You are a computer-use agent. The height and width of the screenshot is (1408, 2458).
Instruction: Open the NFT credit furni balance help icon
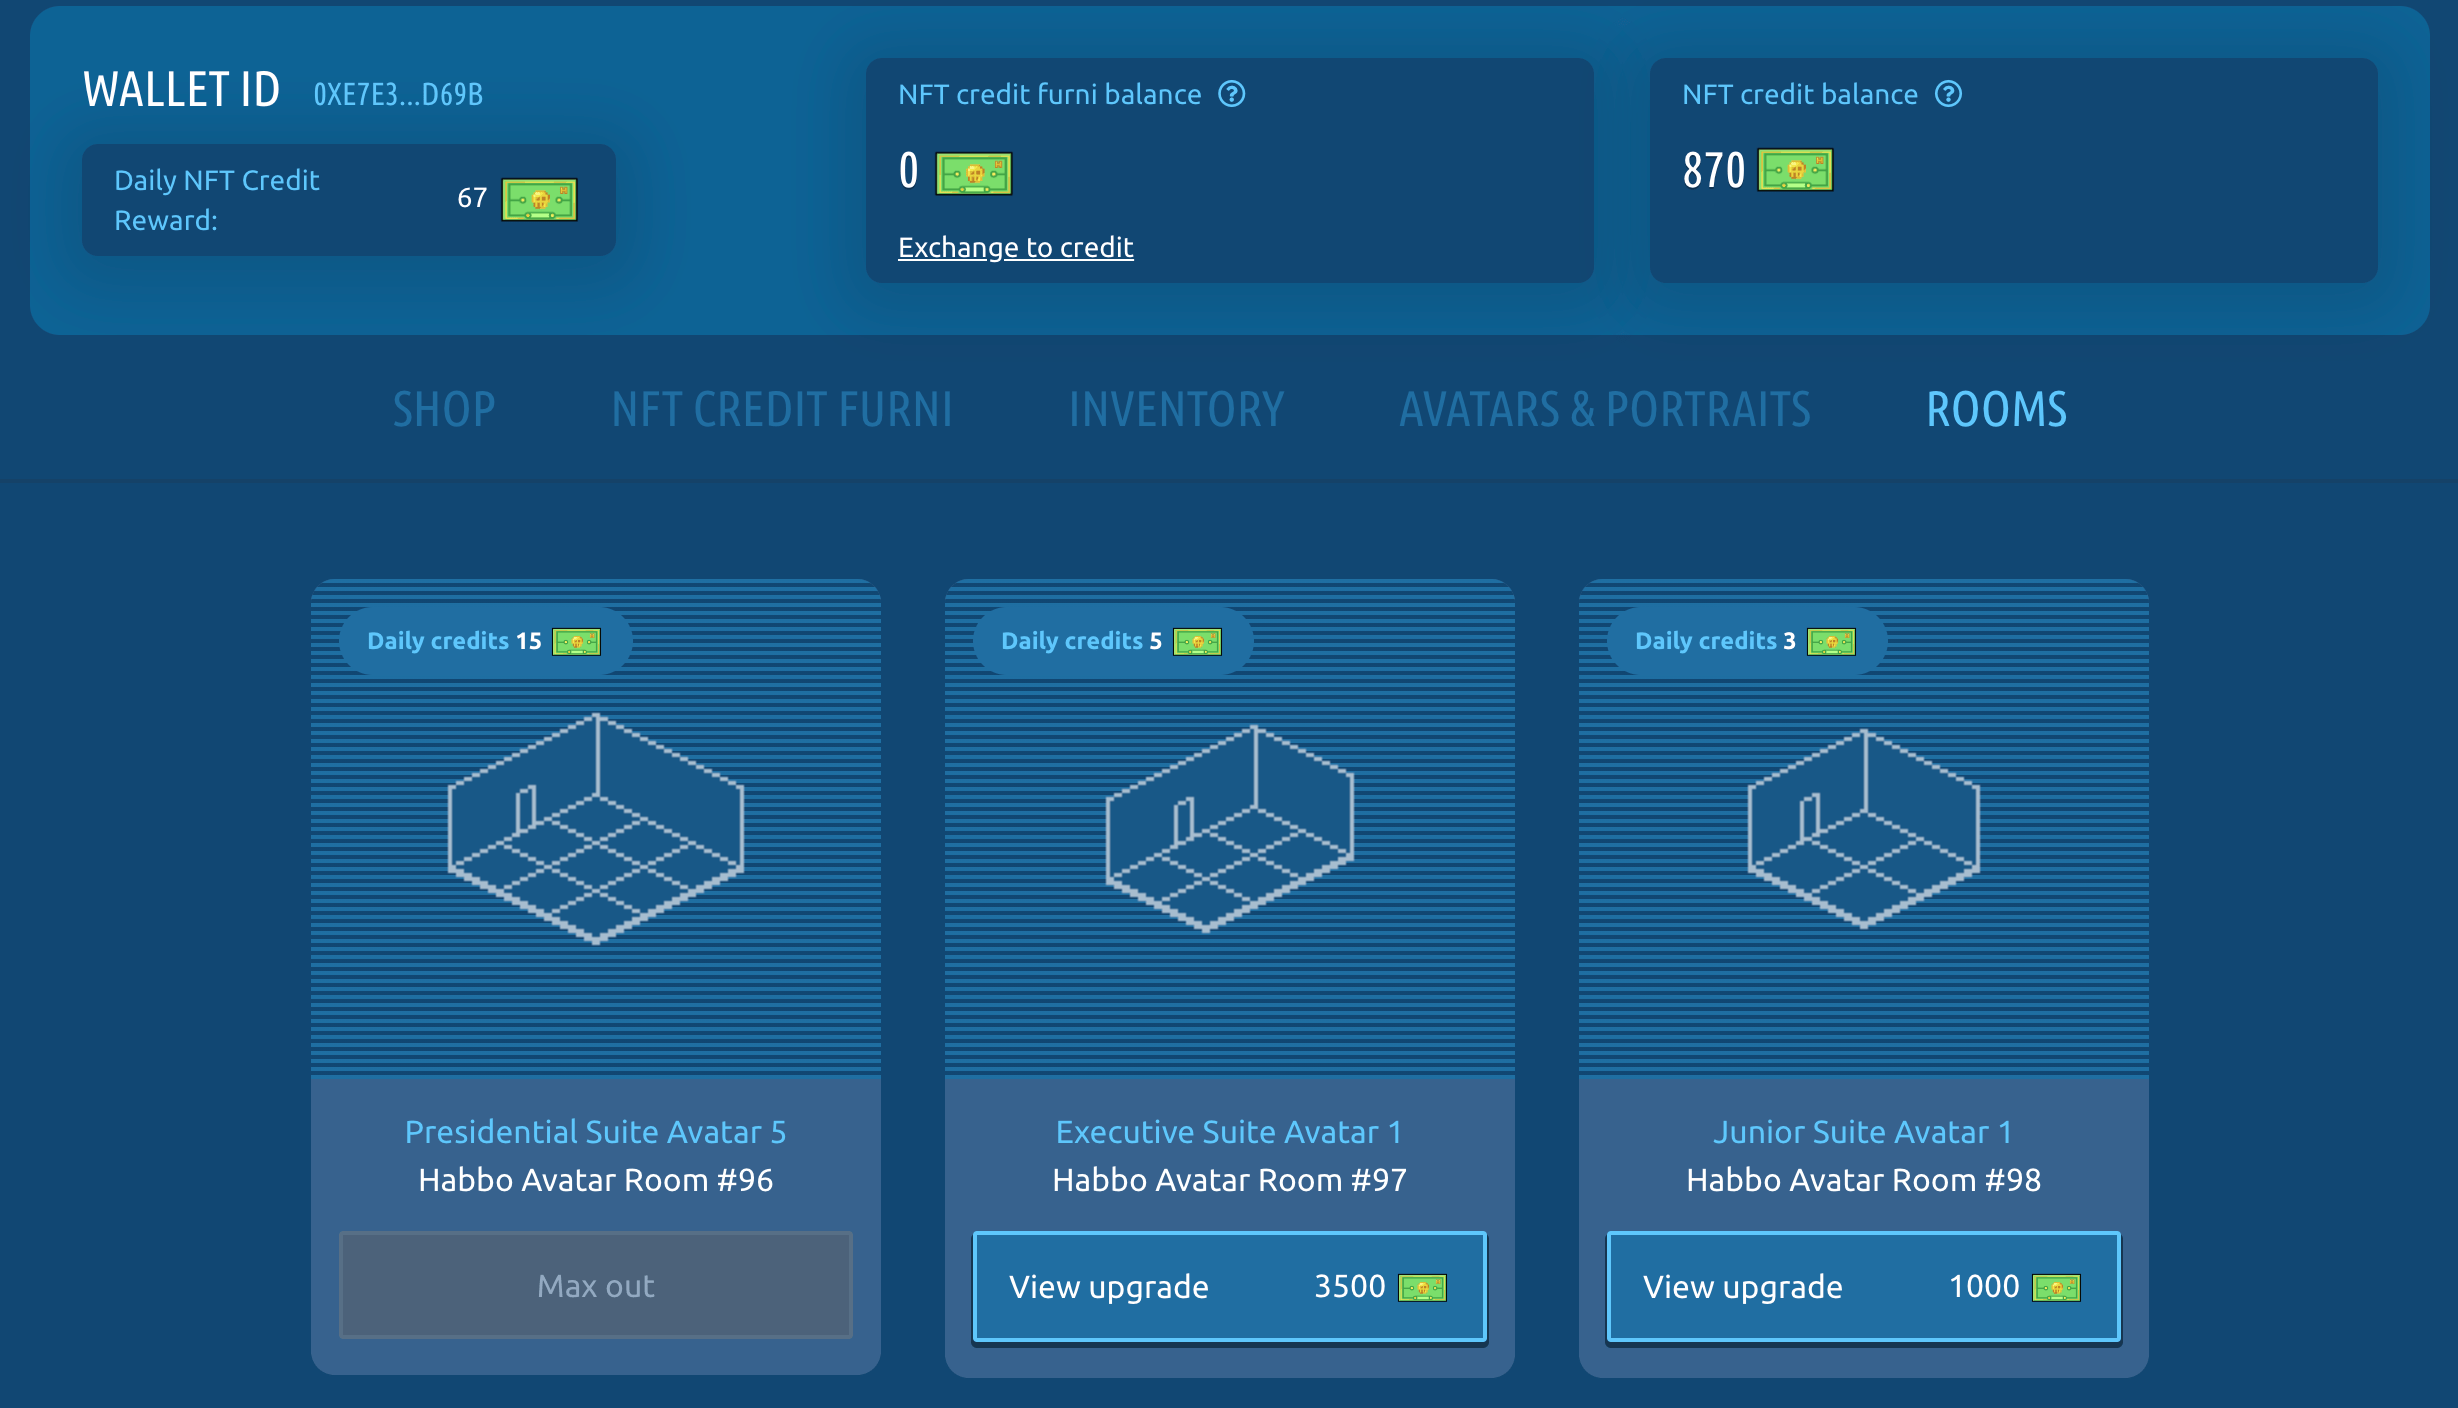click(x=1232, y=94)
